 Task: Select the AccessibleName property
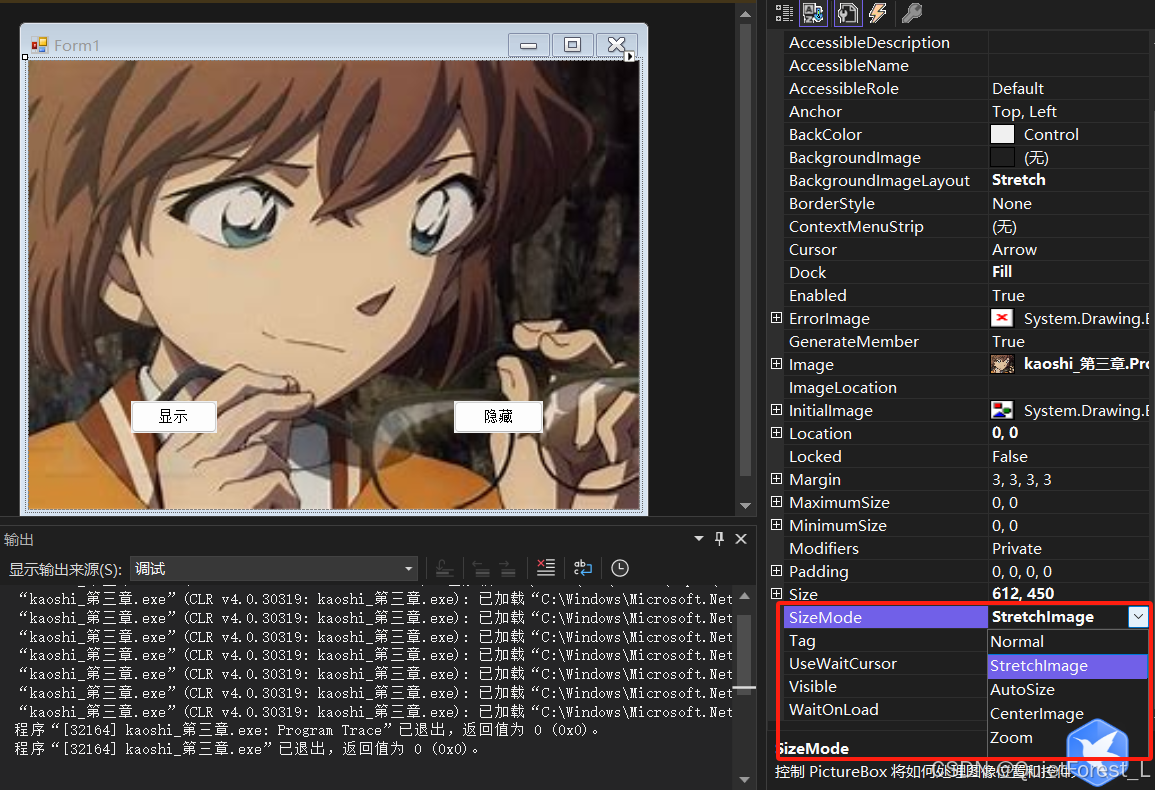[965, 65]
